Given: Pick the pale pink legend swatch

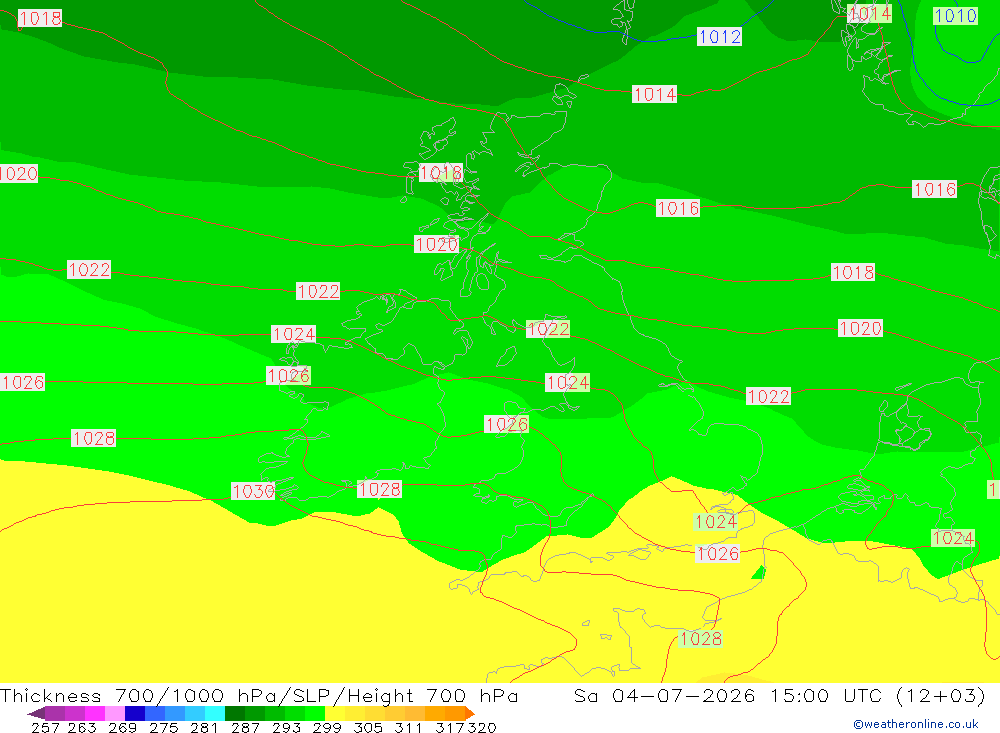Looking at the screenshot, I should (x=115, y=713).
